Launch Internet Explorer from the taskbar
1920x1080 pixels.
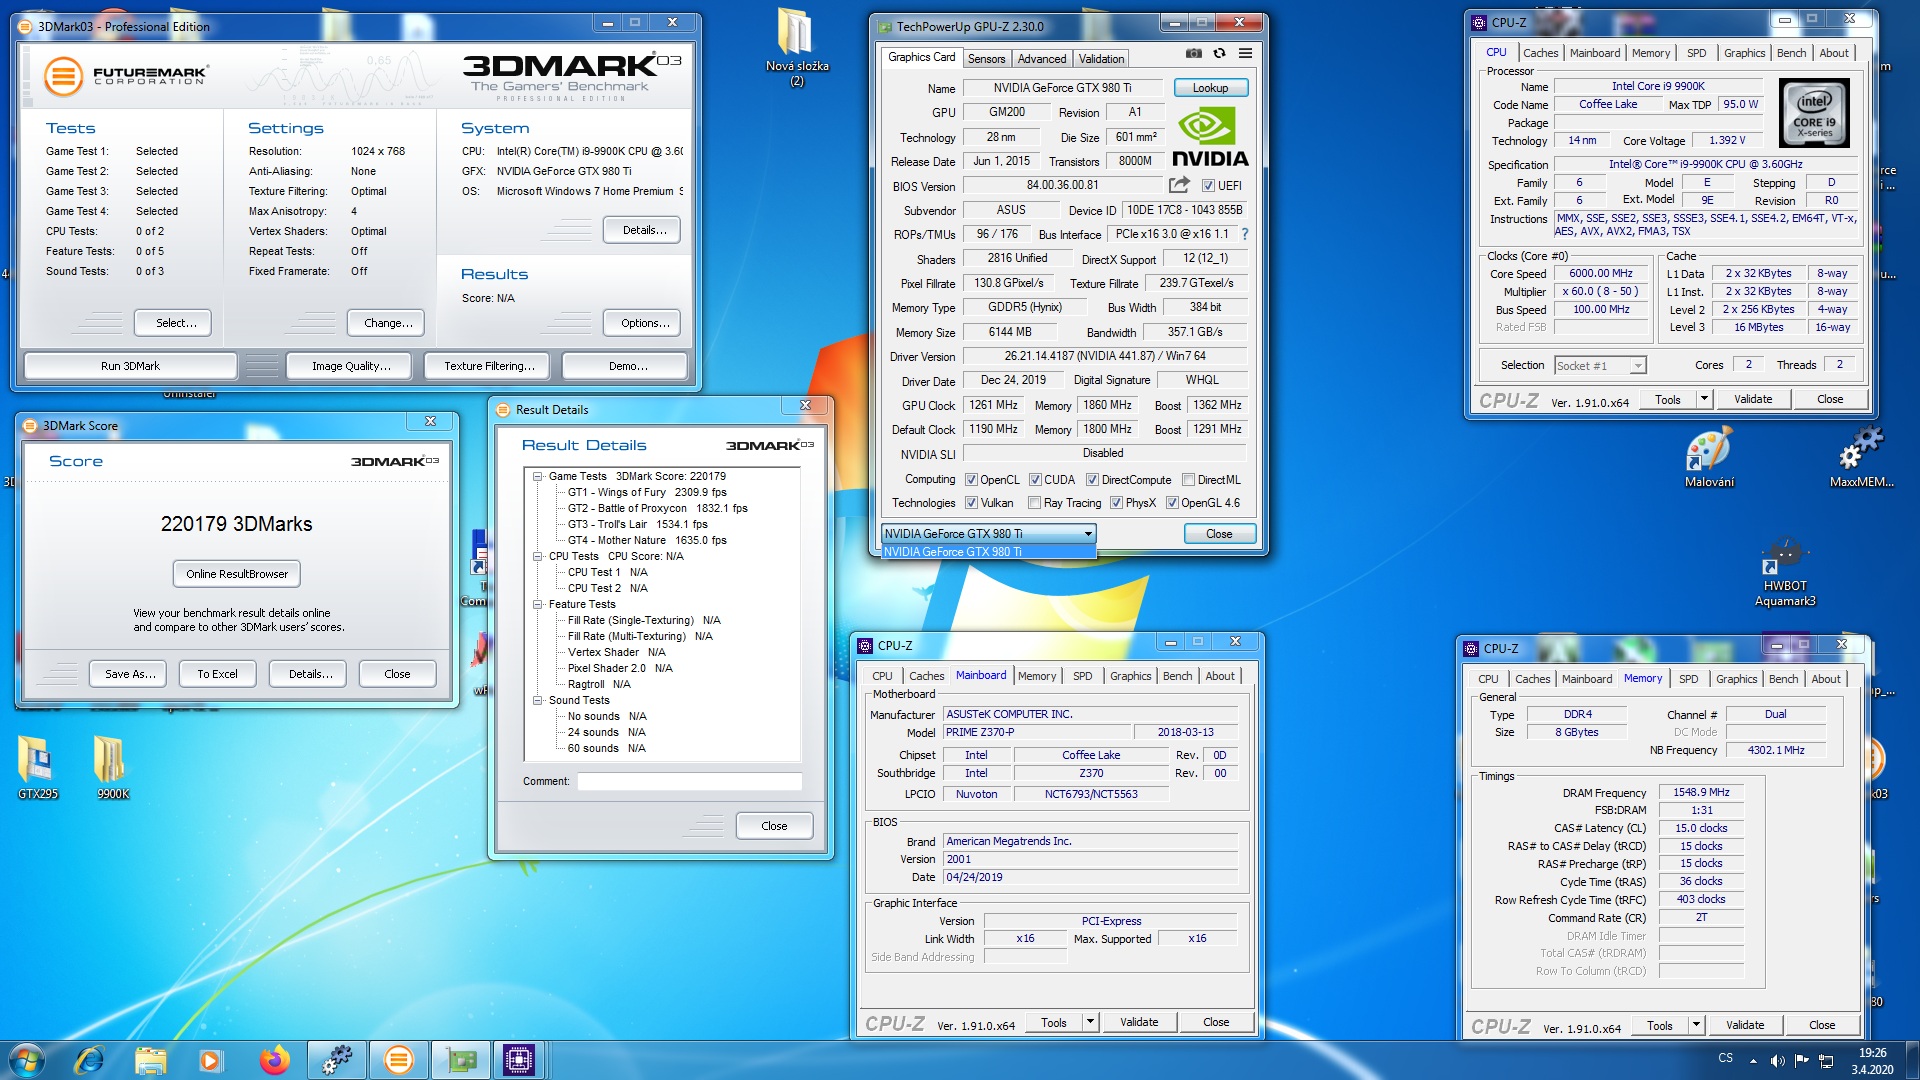tap(90, 1060)
